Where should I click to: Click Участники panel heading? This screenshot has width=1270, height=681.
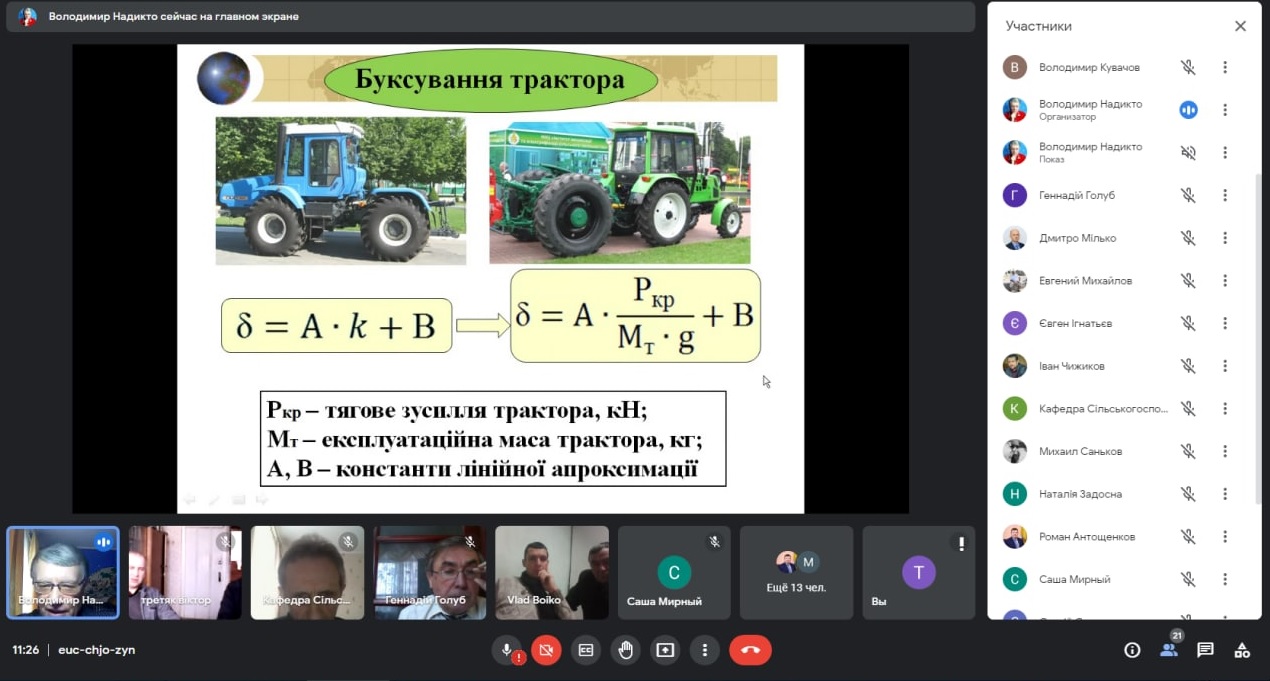[x=1039, y=27]
